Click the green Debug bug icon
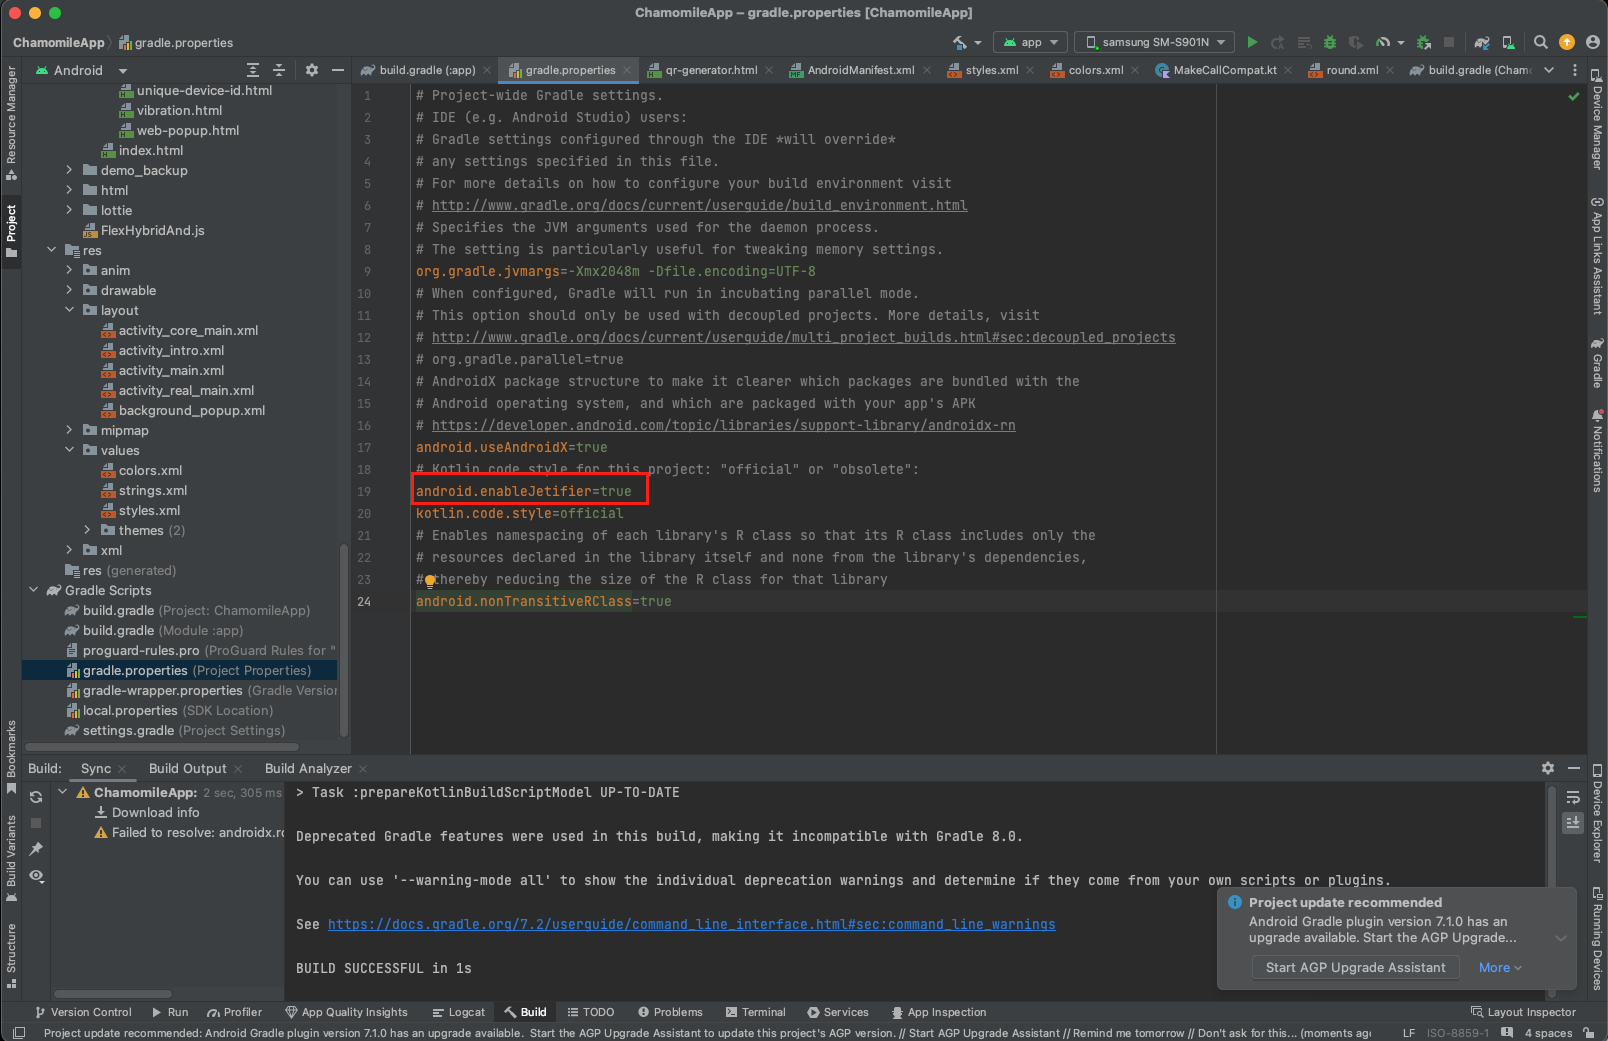Screen dimensions: 1608x1041 1329,42
